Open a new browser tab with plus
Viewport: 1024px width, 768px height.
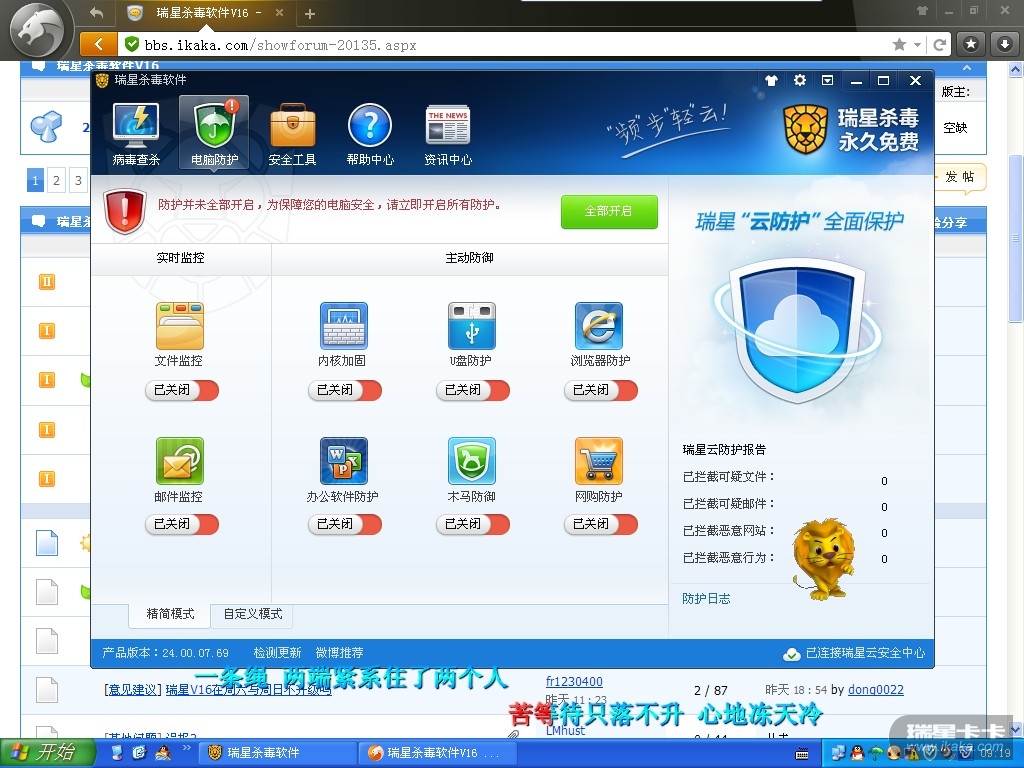[310, 14]
